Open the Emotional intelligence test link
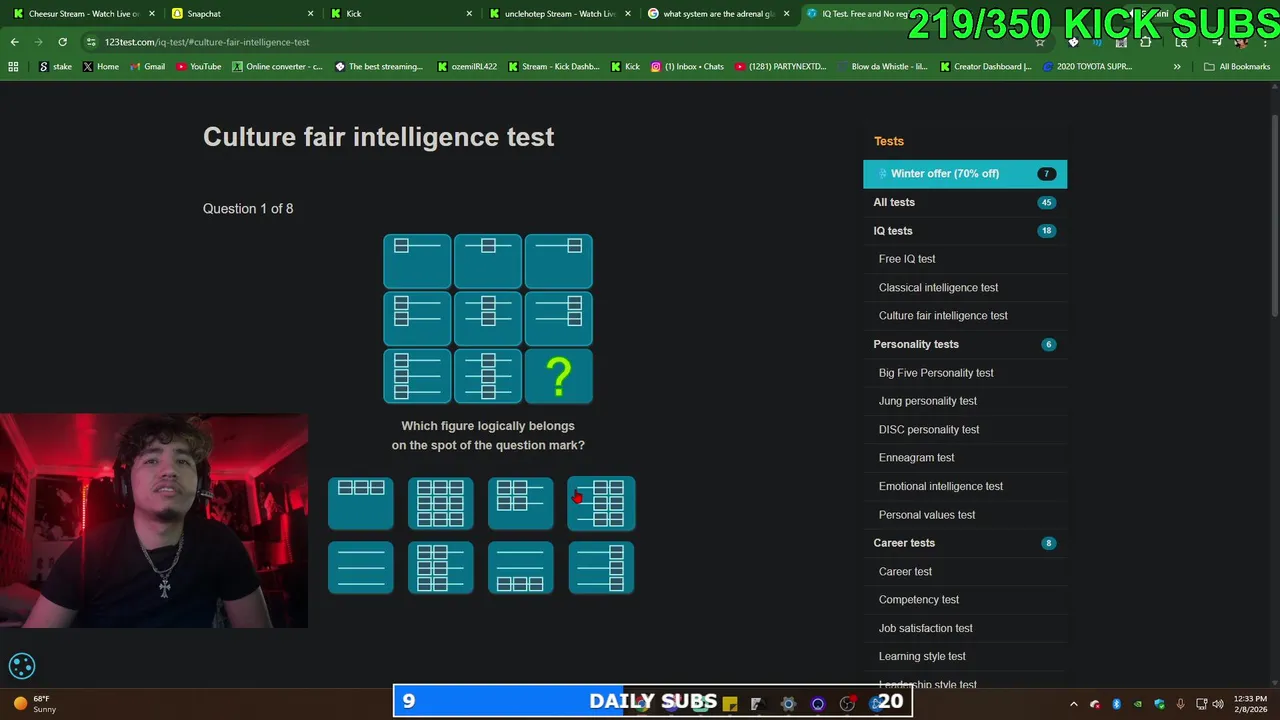Viewport: 1280px width, 720px height. pos(941,486)
